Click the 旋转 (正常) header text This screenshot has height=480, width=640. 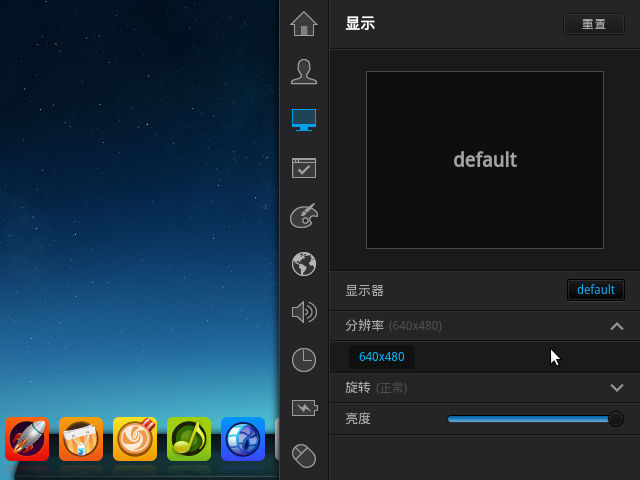376,387
